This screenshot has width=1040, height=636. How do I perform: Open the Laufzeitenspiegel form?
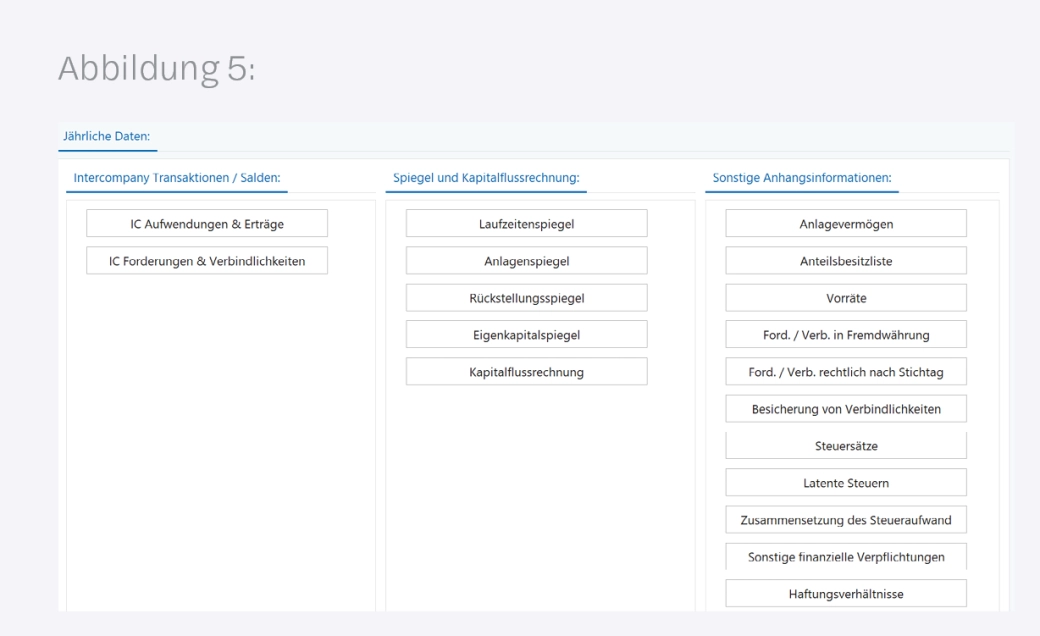click(x=526, y=224)
